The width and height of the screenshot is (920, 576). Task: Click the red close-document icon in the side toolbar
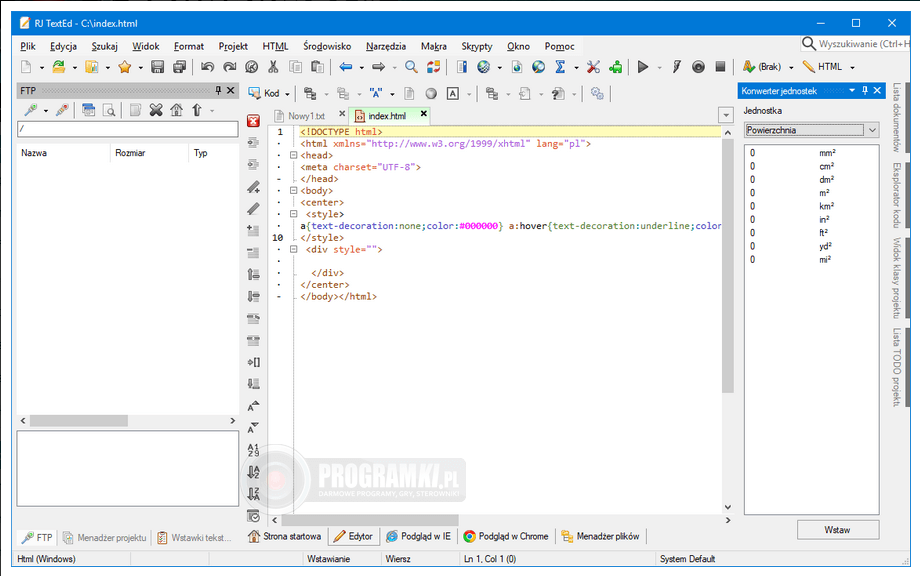pos(253,121)
